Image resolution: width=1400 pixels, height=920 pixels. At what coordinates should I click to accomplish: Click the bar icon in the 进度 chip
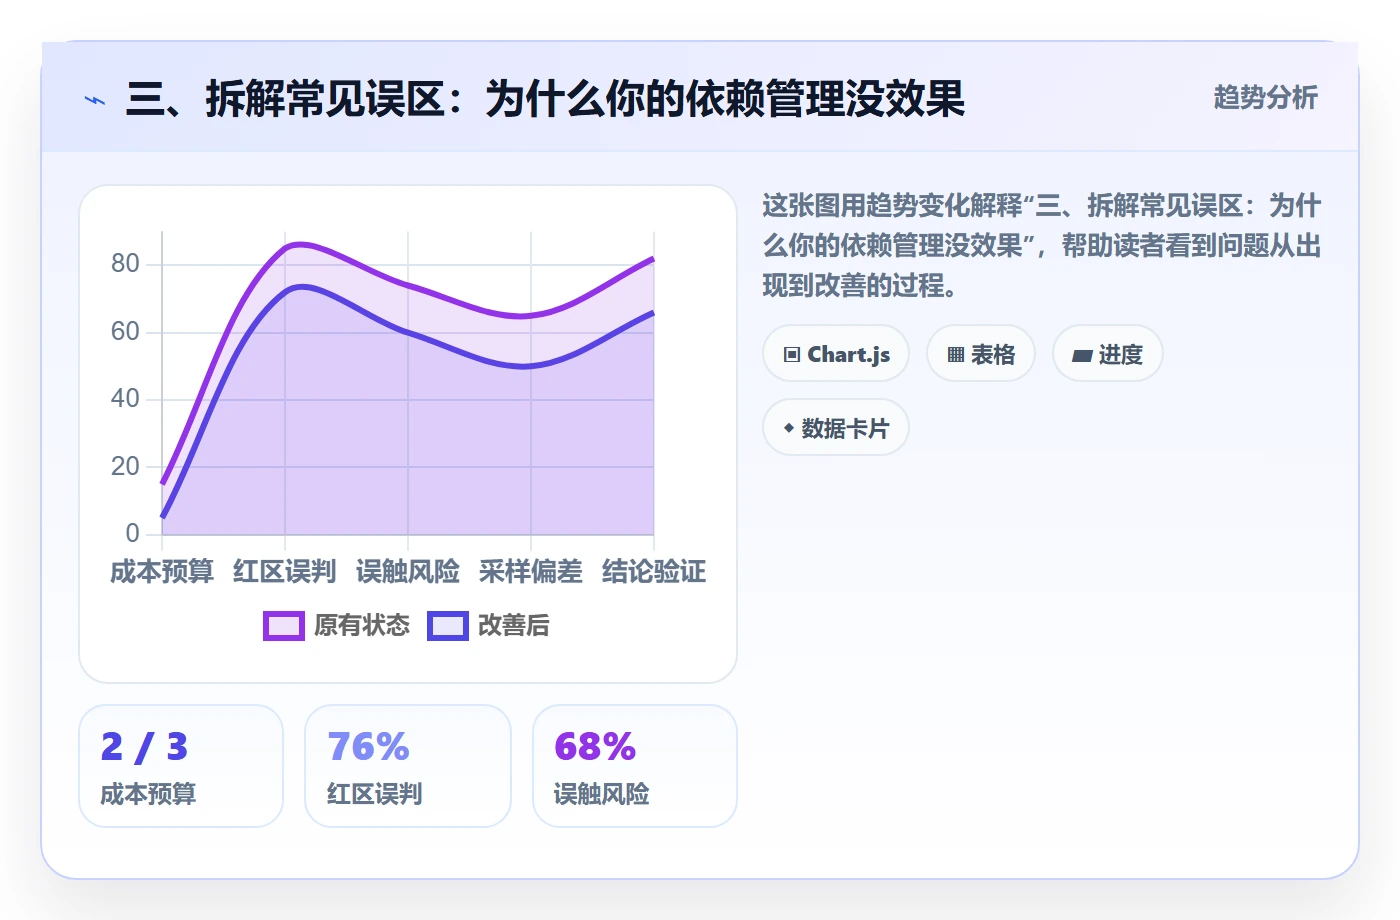[x=1082, y=355]
